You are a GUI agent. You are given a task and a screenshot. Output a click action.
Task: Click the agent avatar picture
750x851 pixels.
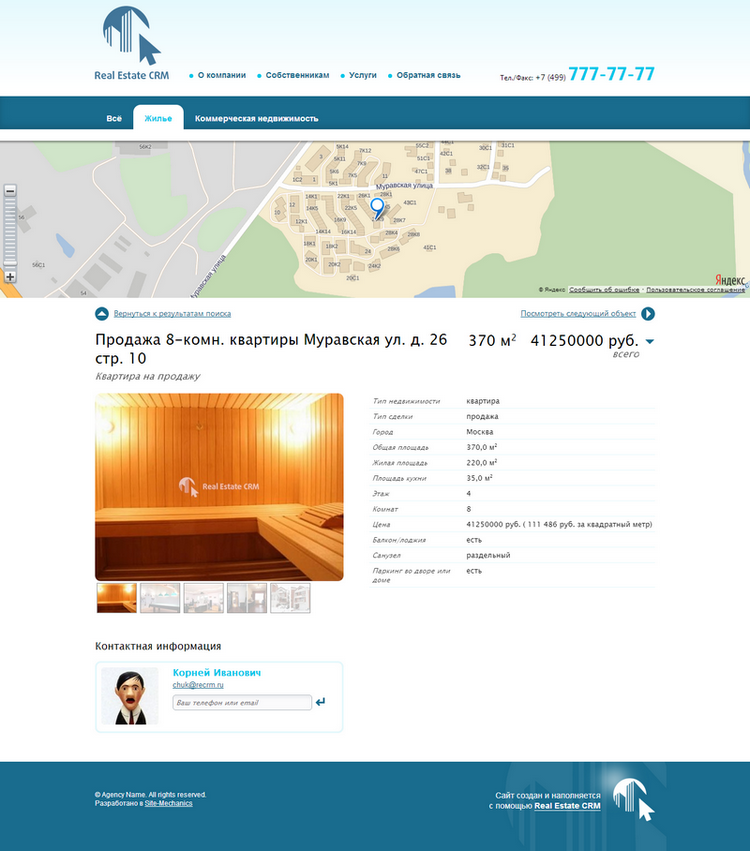pos(130,696)
